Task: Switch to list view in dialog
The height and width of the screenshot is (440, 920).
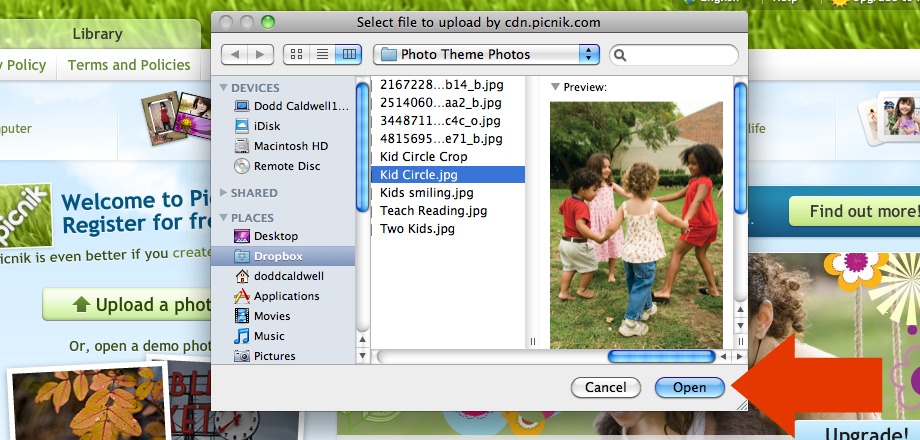Action: click(x=322, y=55)
